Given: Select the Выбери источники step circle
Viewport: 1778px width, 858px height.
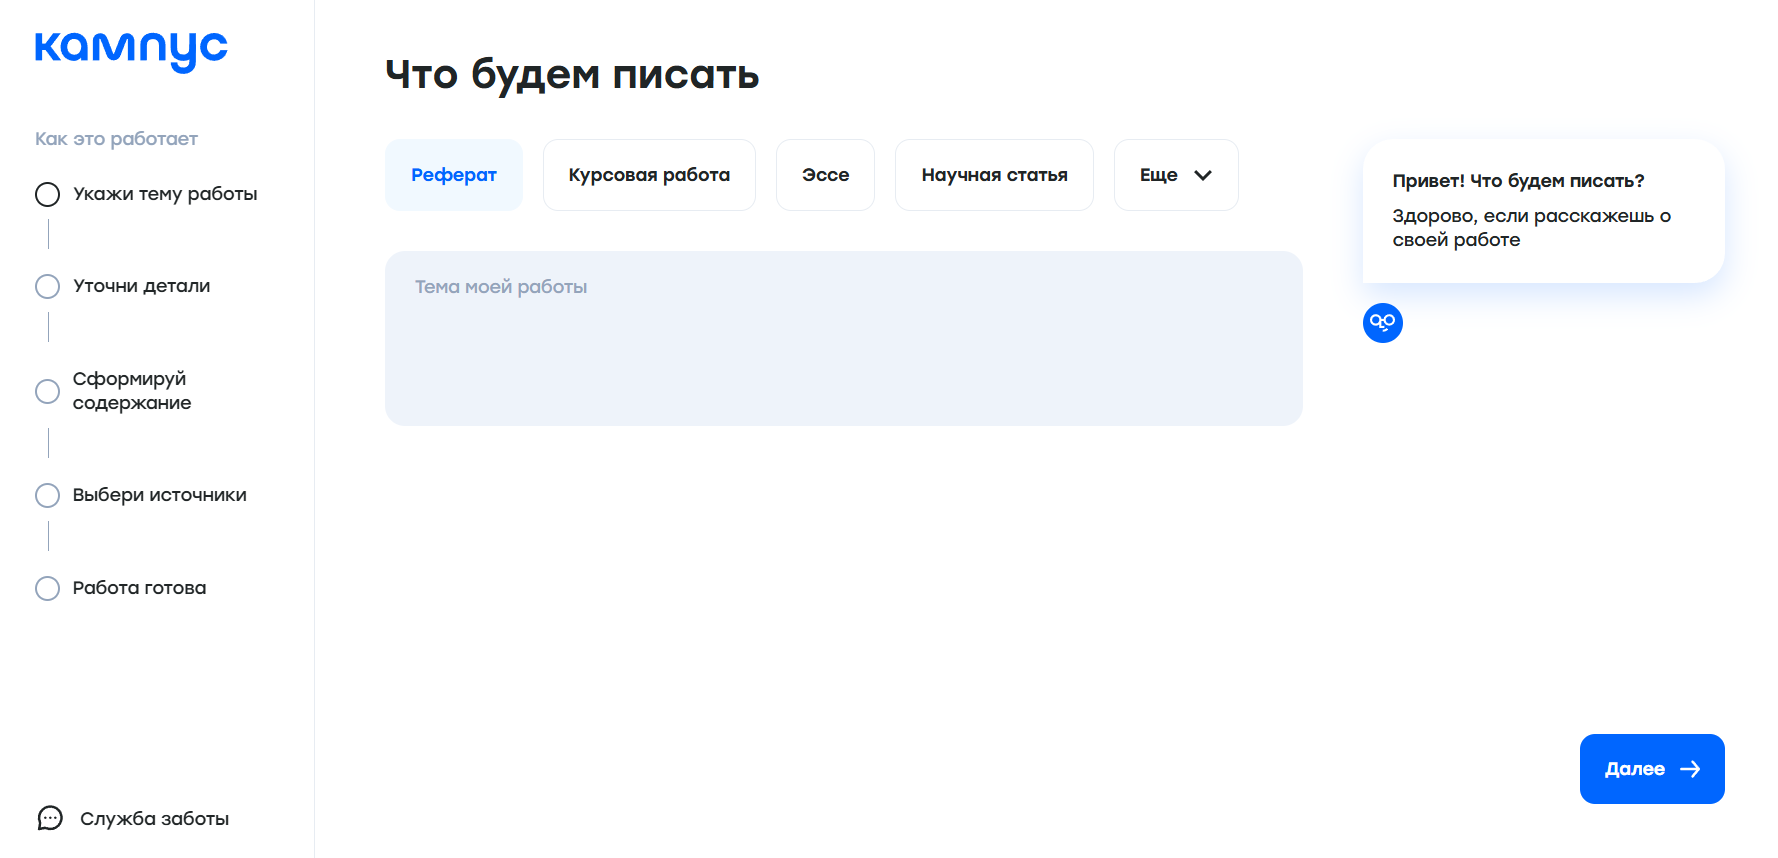Looking at the screenshot, I should (47, 495).
